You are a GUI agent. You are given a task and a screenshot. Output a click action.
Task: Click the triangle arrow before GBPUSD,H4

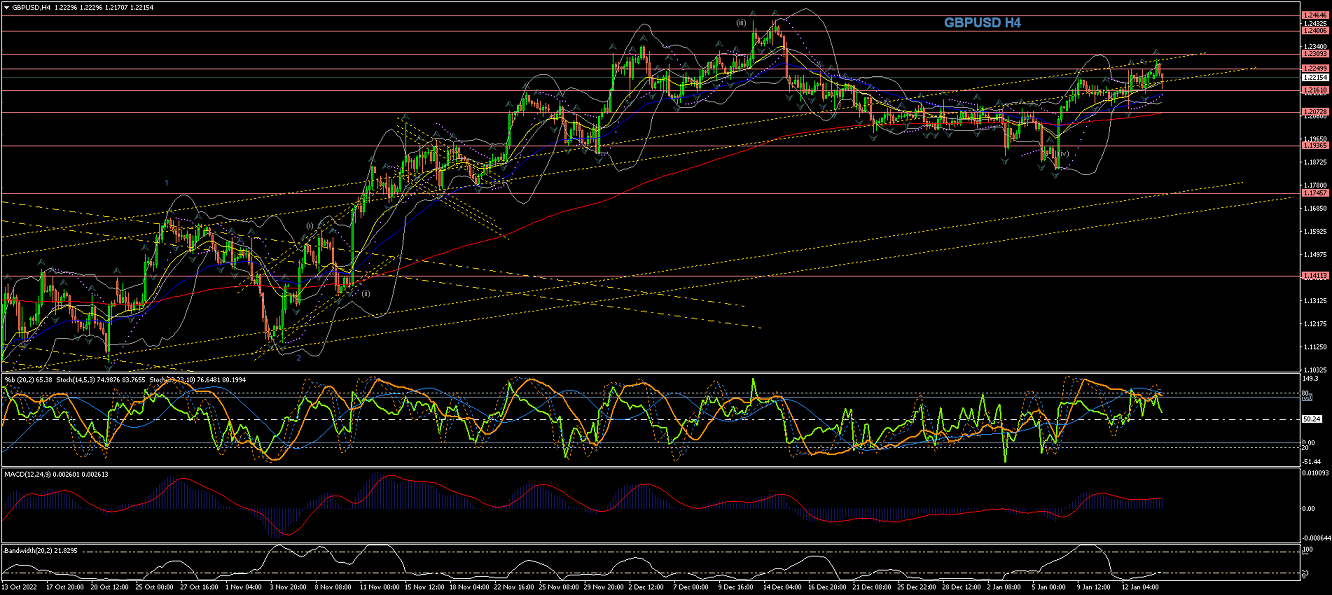6,7
